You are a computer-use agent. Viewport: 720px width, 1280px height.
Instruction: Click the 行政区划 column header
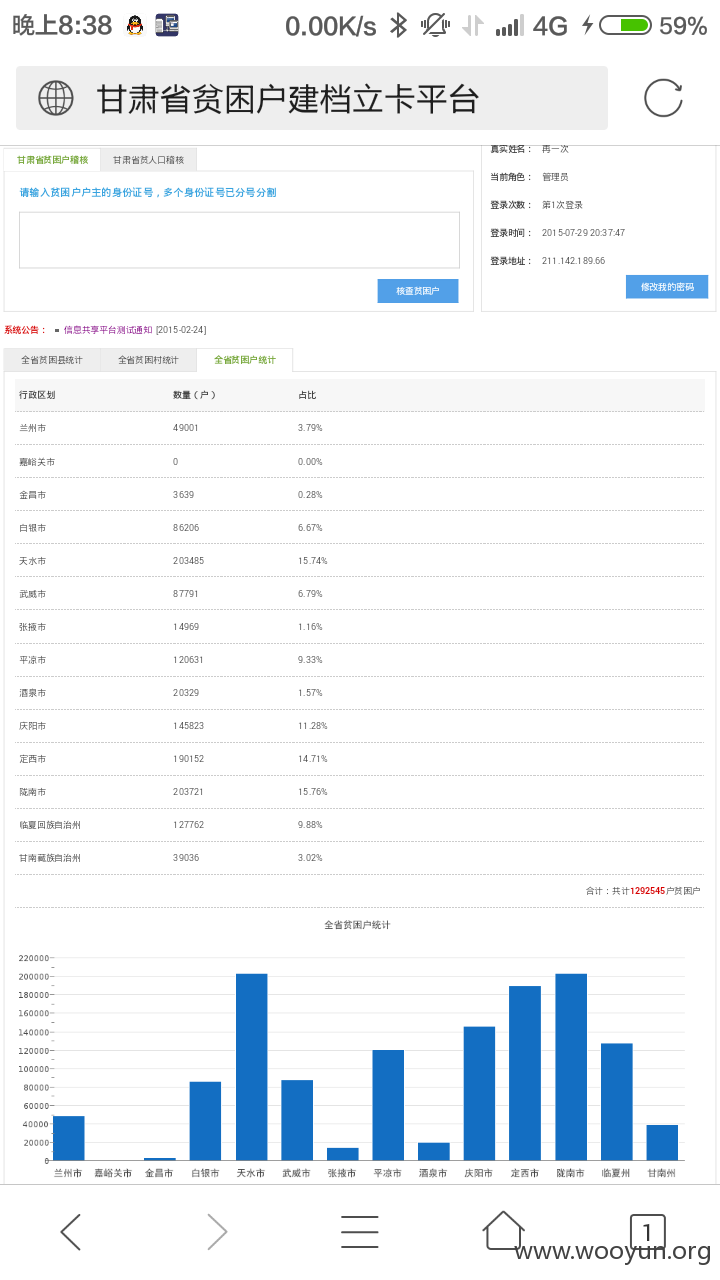(37, 395)
